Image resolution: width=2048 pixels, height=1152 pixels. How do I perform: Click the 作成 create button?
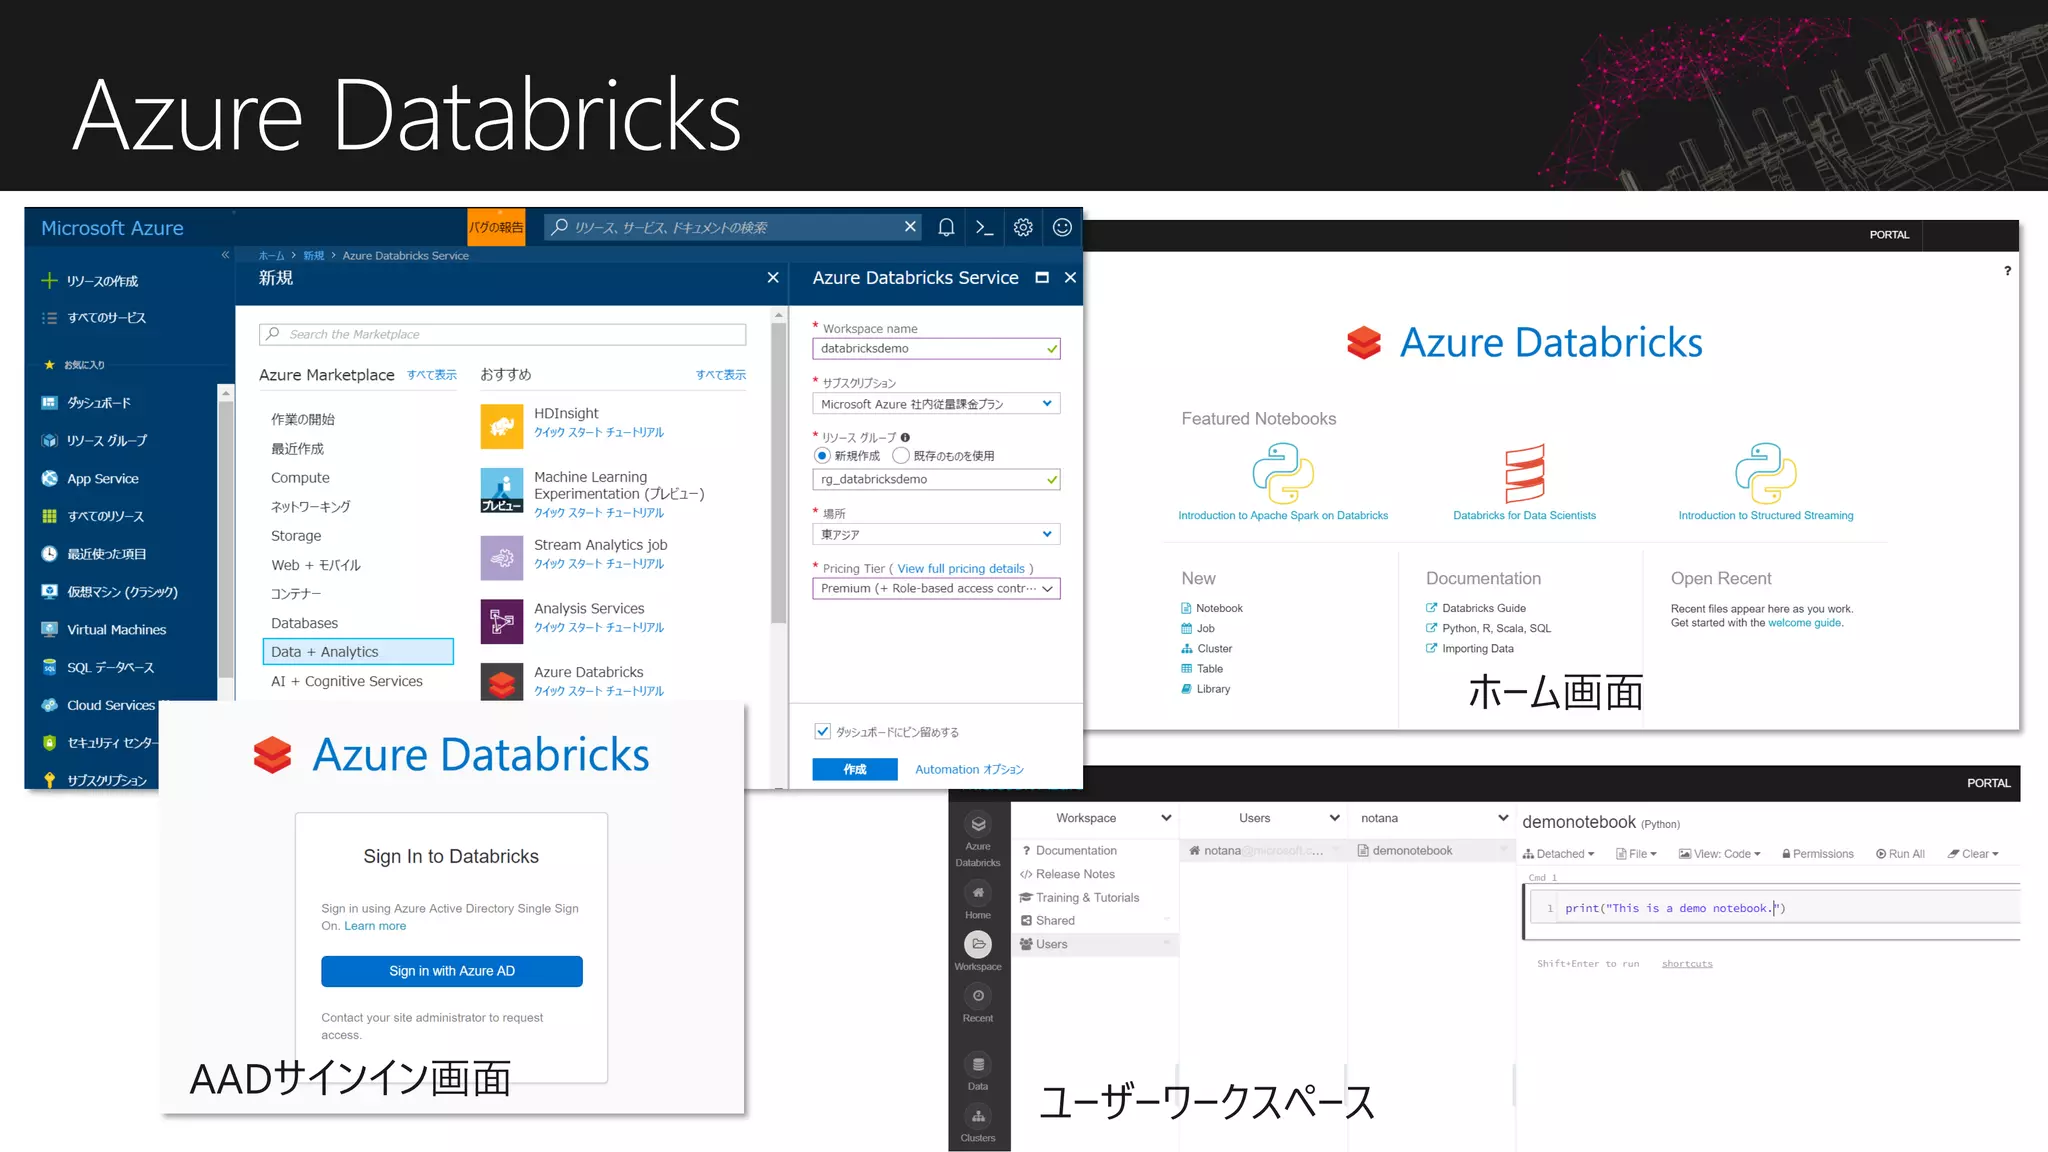pyautogui.click(x=855, y=769)
